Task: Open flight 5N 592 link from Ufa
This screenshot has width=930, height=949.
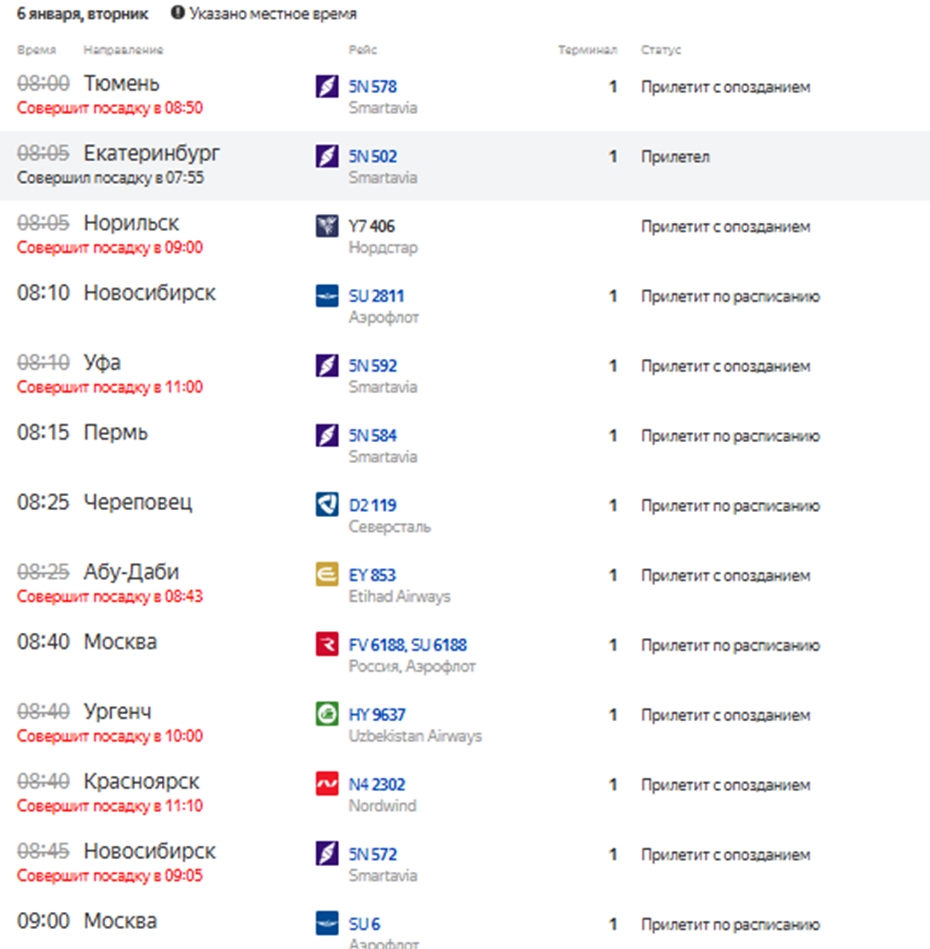Action: 372,366
